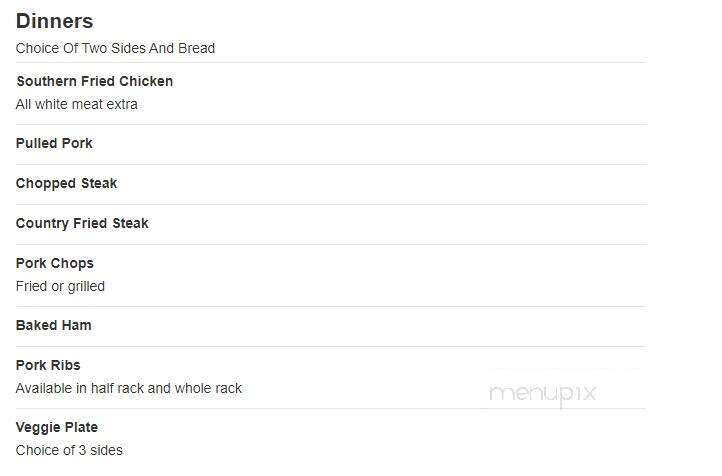The width and height of the screenshot is (722, 476).
Task: Click the Pork Chops menu item
Action: coord(55,264)
